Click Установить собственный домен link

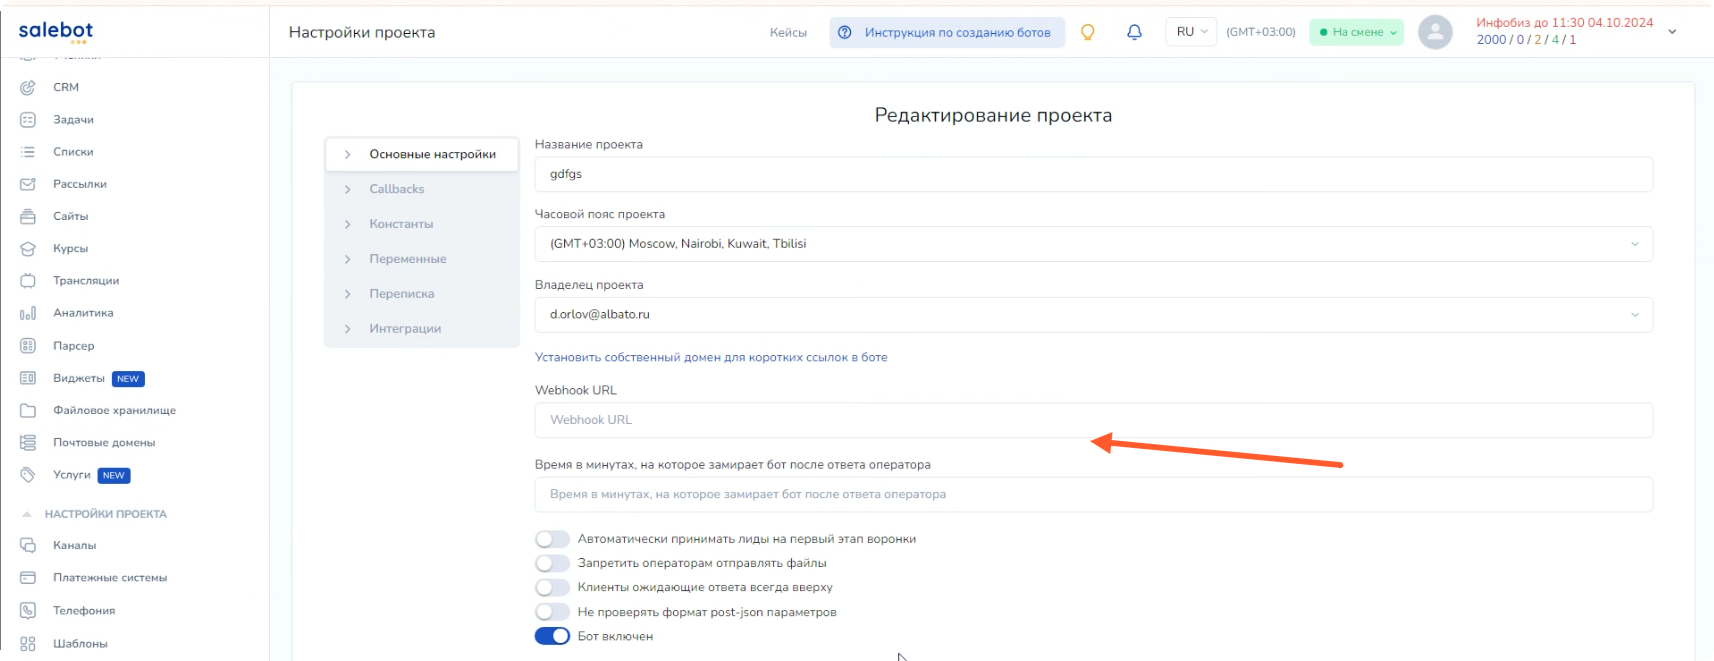pyautogui.click(x=711, y=357)
